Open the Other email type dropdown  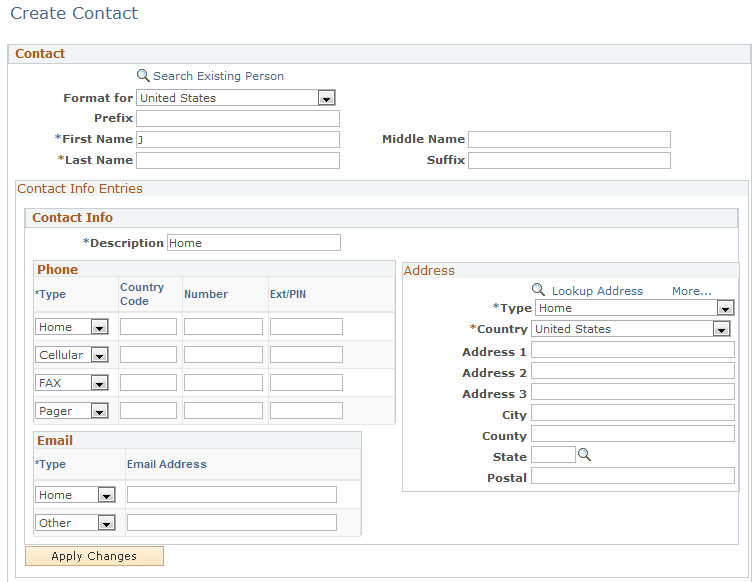[75, 523]
